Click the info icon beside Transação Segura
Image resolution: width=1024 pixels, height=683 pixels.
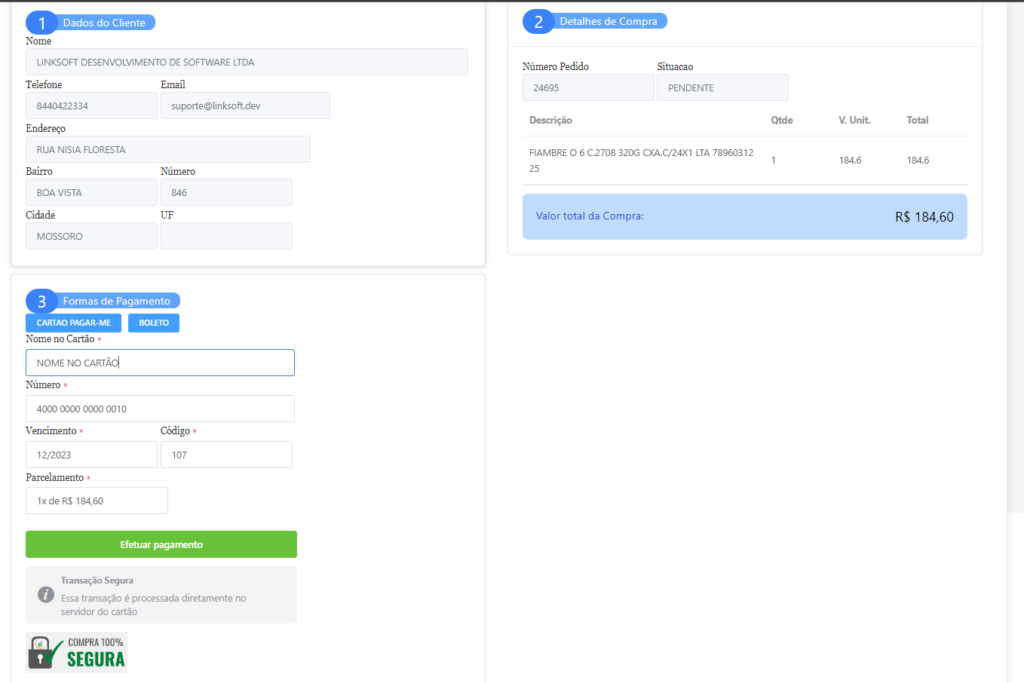46,594
